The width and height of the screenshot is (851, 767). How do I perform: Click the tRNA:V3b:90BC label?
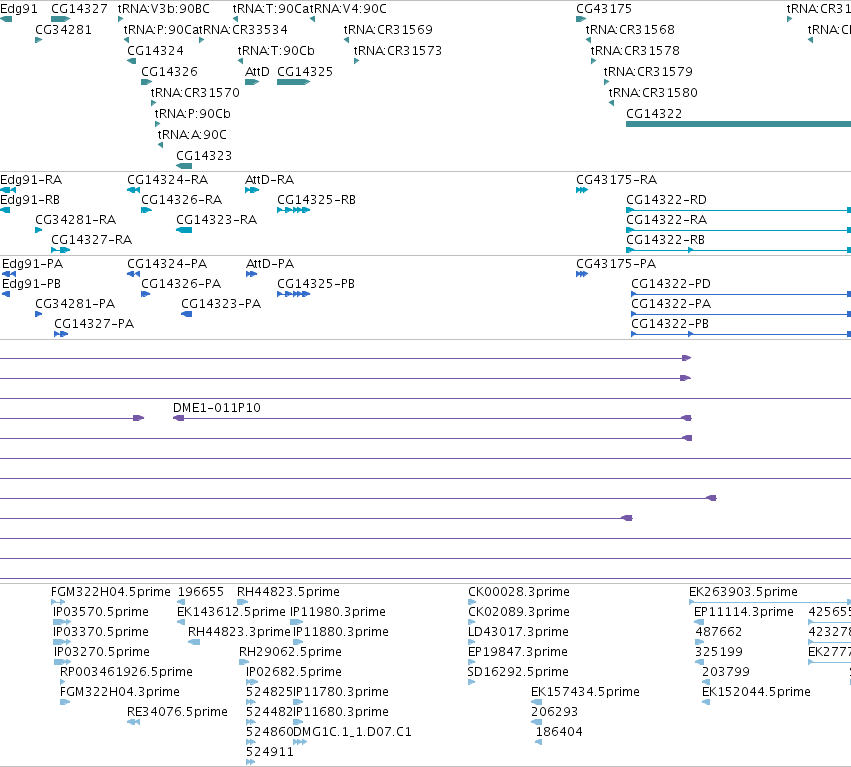(164, 9)
